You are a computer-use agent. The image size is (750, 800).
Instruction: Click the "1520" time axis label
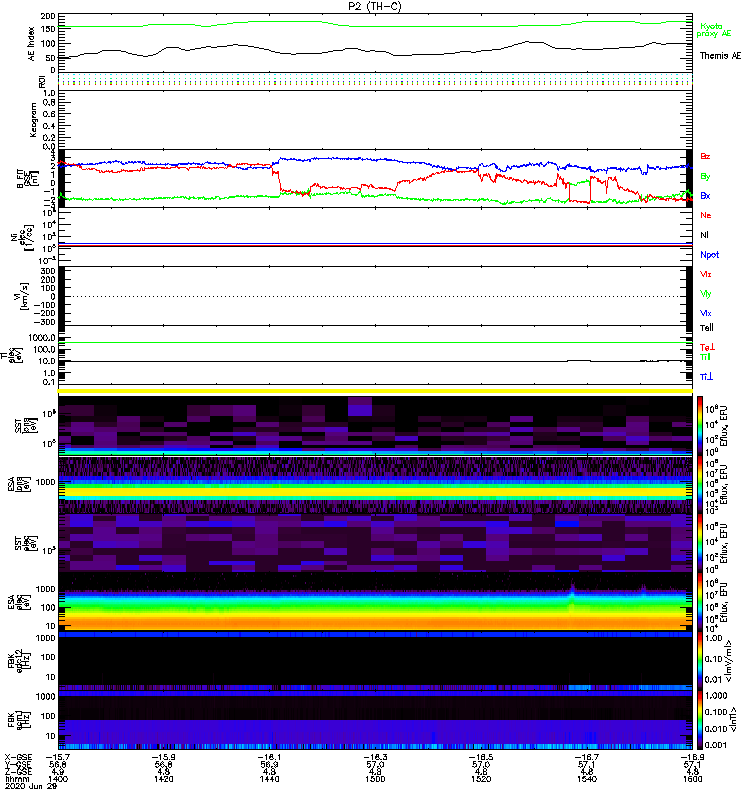point(481,779)
